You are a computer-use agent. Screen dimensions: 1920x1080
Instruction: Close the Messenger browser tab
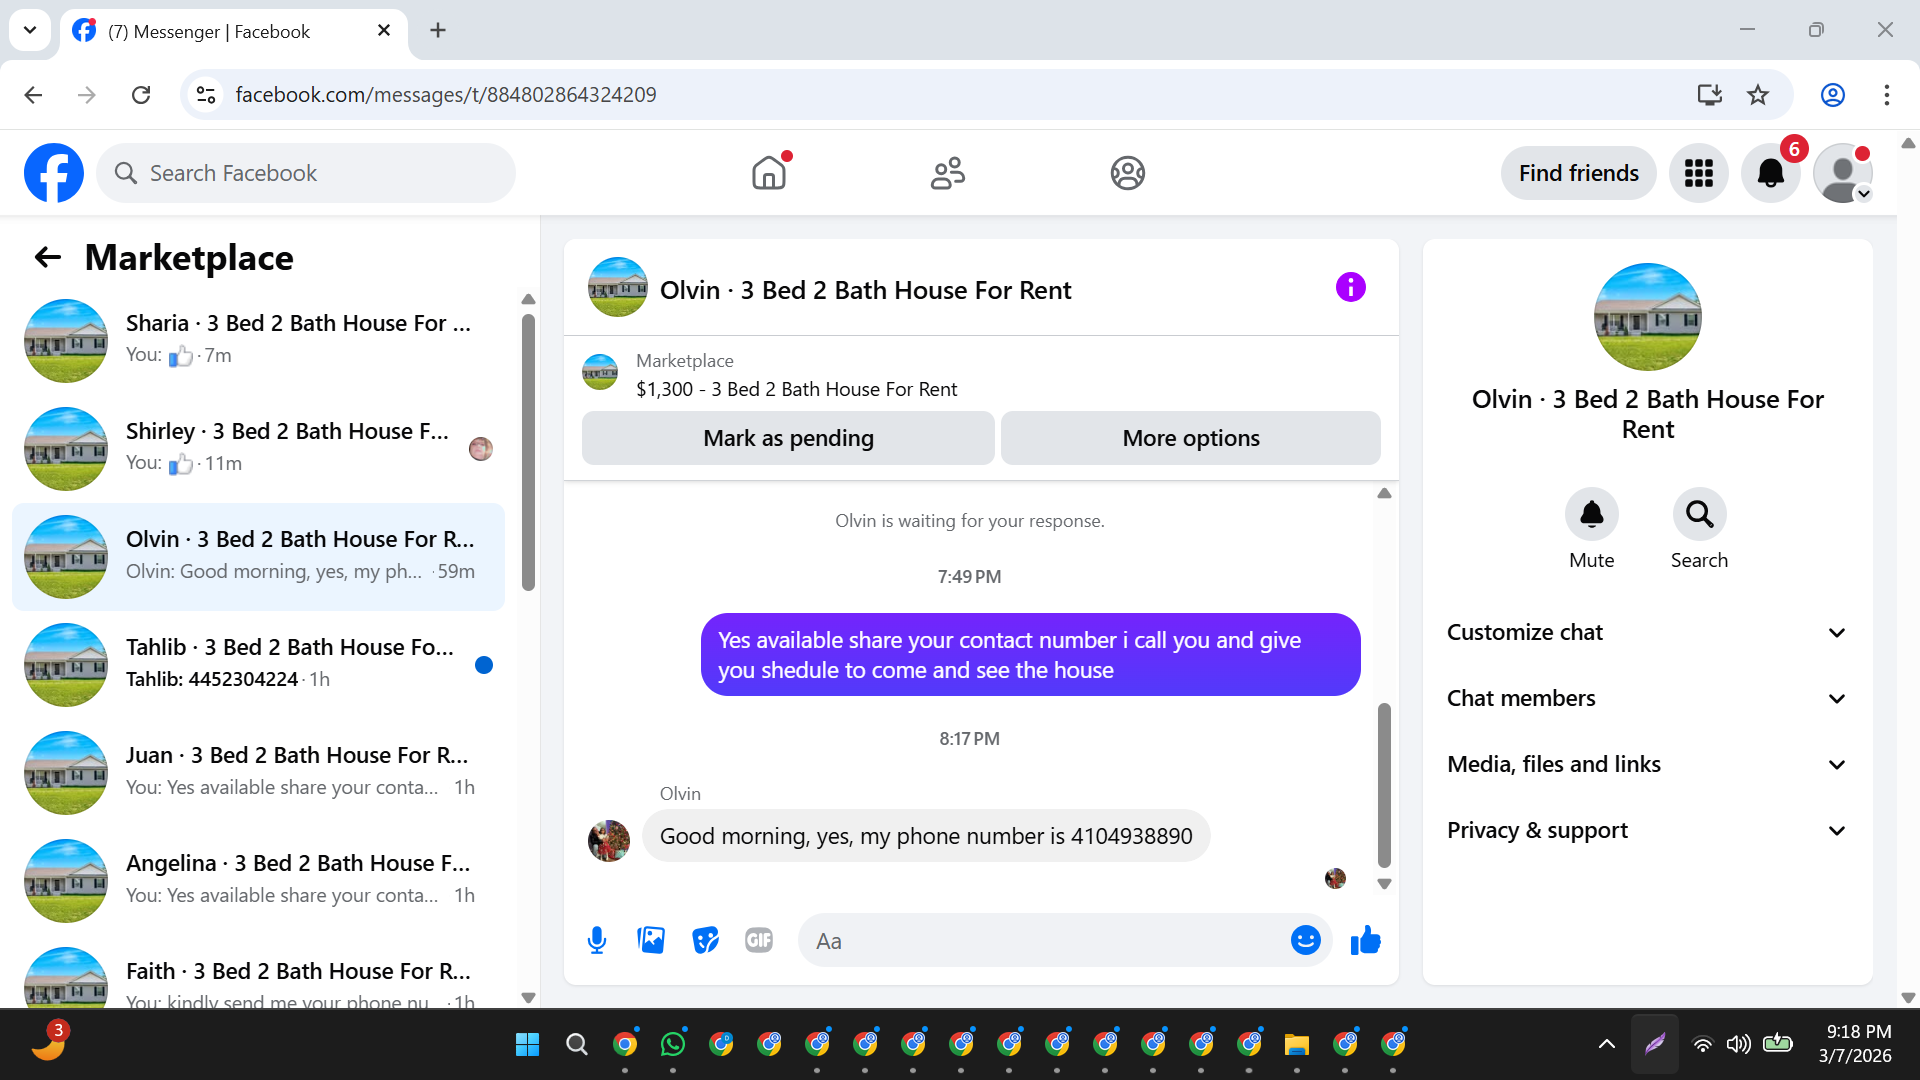384,31
